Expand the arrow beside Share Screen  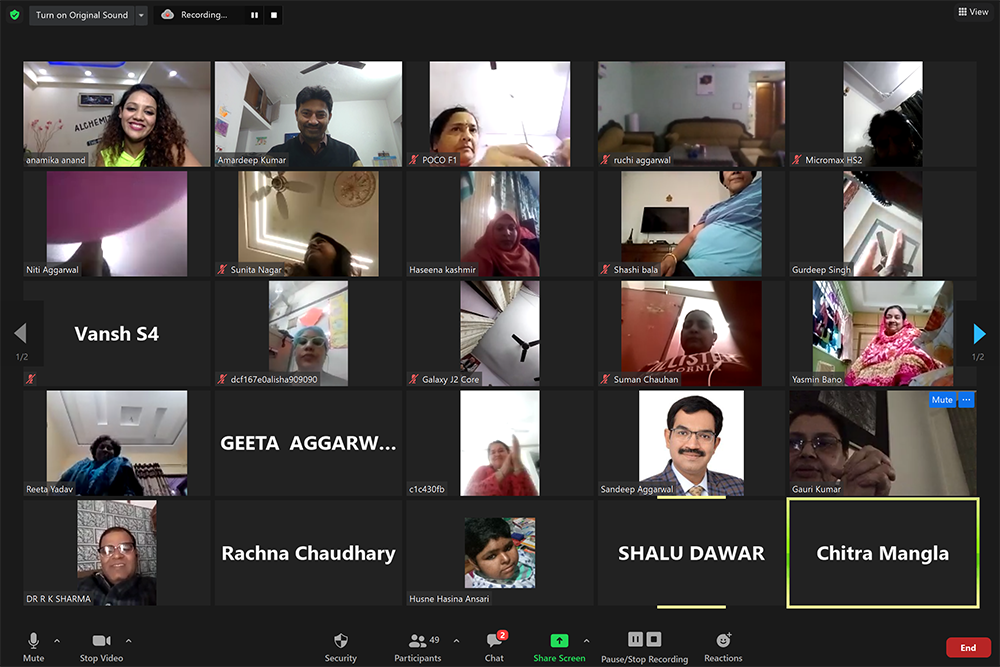click(x=586, y=641)
